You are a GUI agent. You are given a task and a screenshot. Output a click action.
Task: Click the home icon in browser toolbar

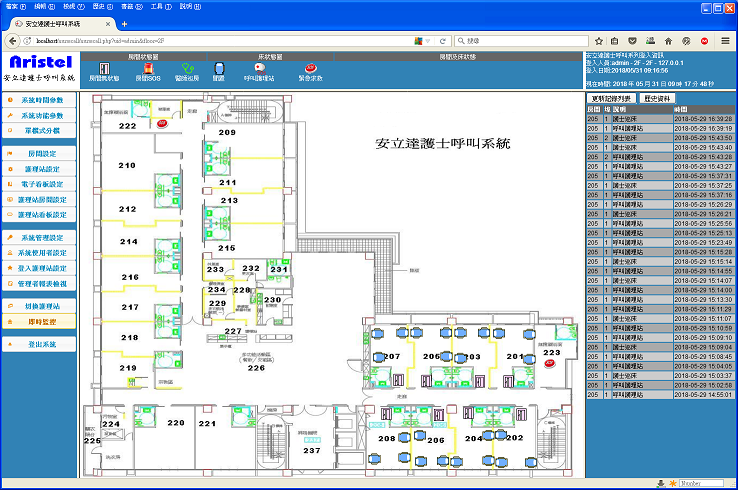click(668, 41)
